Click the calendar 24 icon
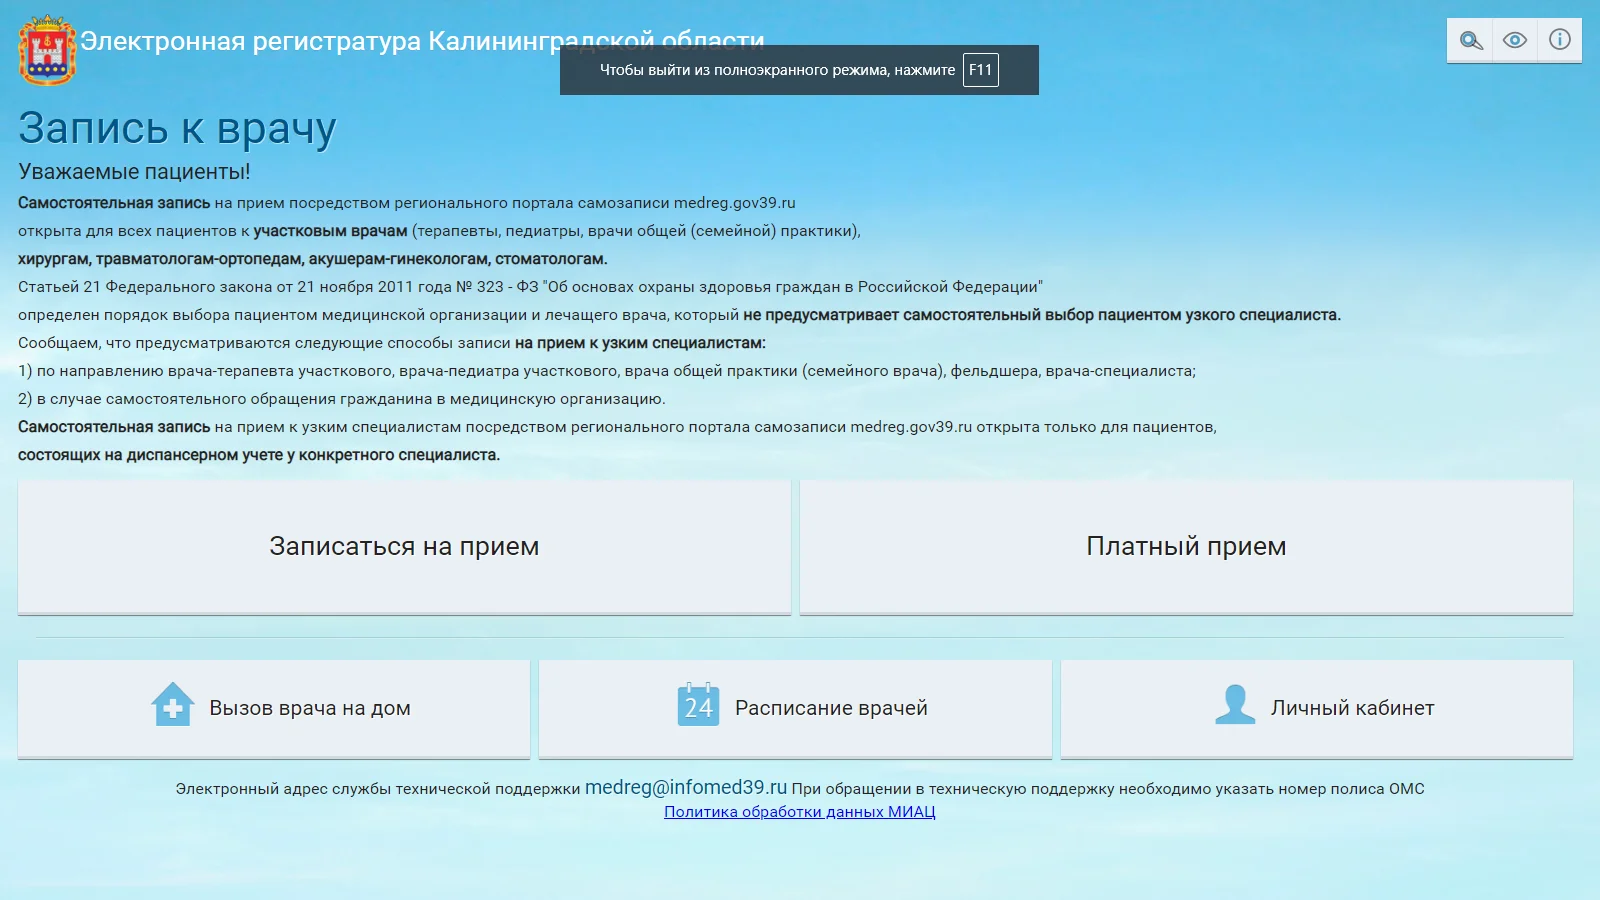This screenshot has width=1600, height=900. click(x=698, y=705)
